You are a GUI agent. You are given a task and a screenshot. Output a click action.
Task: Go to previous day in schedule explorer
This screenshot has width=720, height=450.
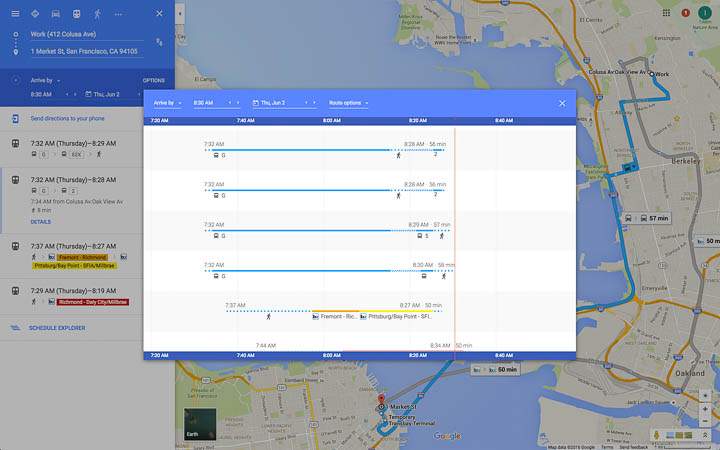[x=306, y=103]
